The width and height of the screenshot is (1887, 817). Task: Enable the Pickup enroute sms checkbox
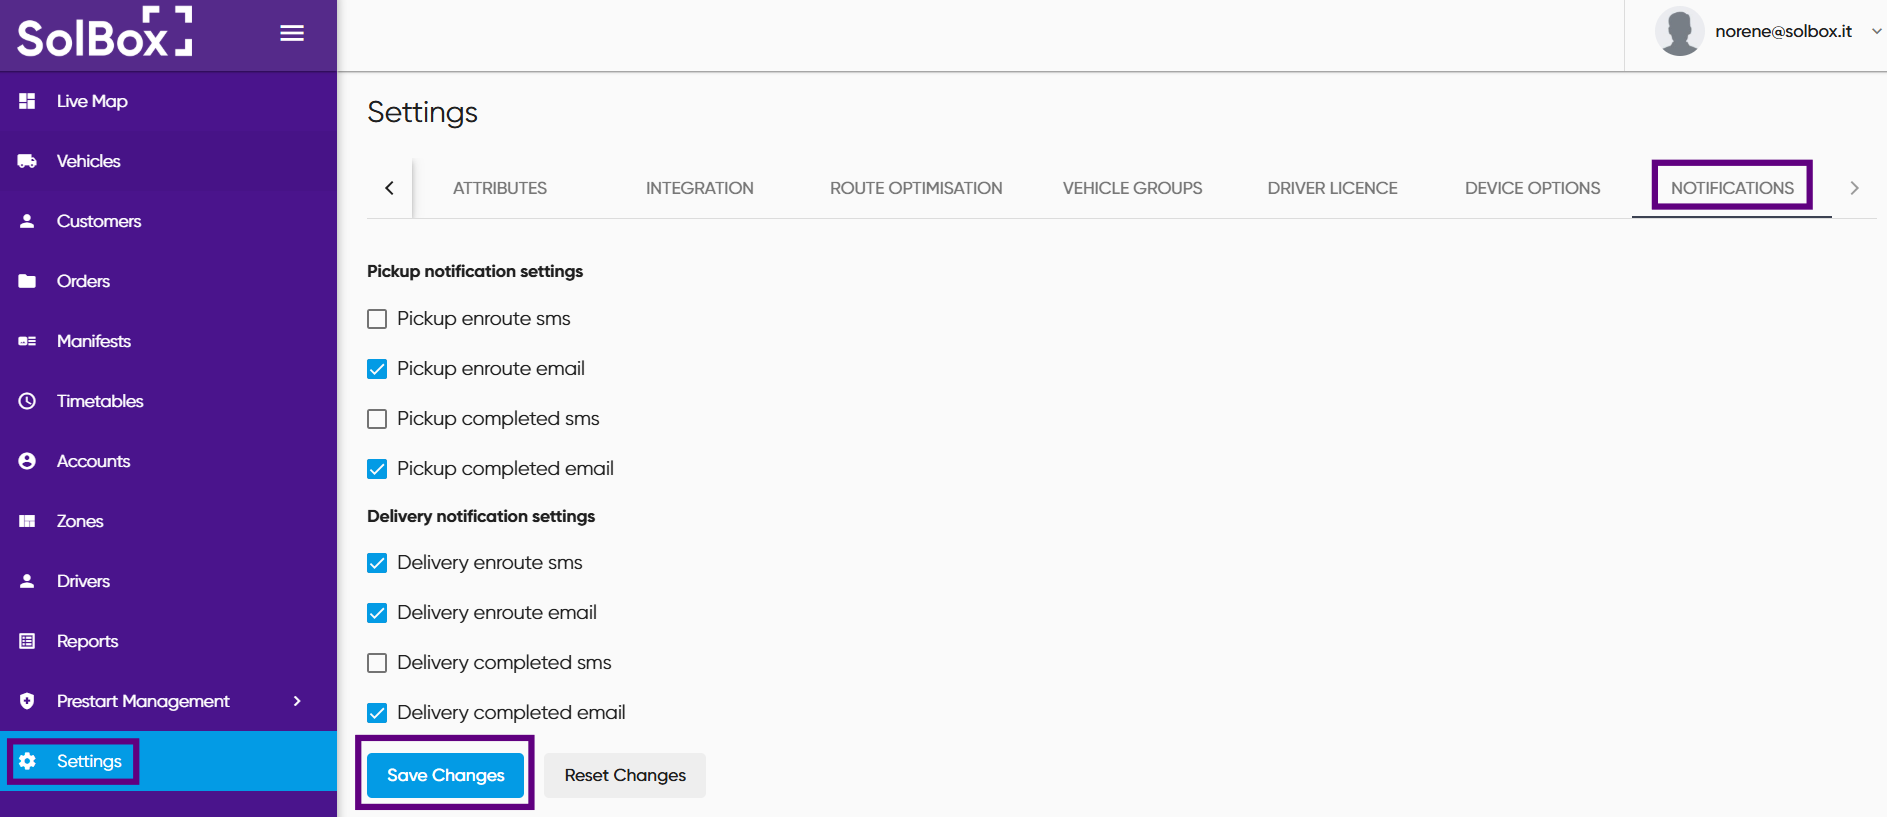pyautogui.click(x=377, y=319)
